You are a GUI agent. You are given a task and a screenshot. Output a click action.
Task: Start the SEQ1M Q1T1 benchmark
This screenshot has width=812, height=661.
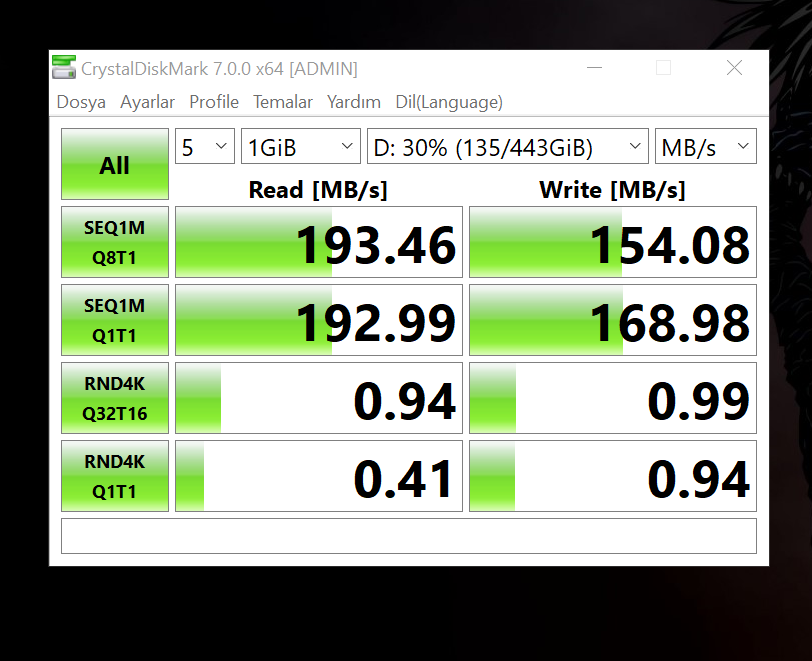[x=114, y=319]
